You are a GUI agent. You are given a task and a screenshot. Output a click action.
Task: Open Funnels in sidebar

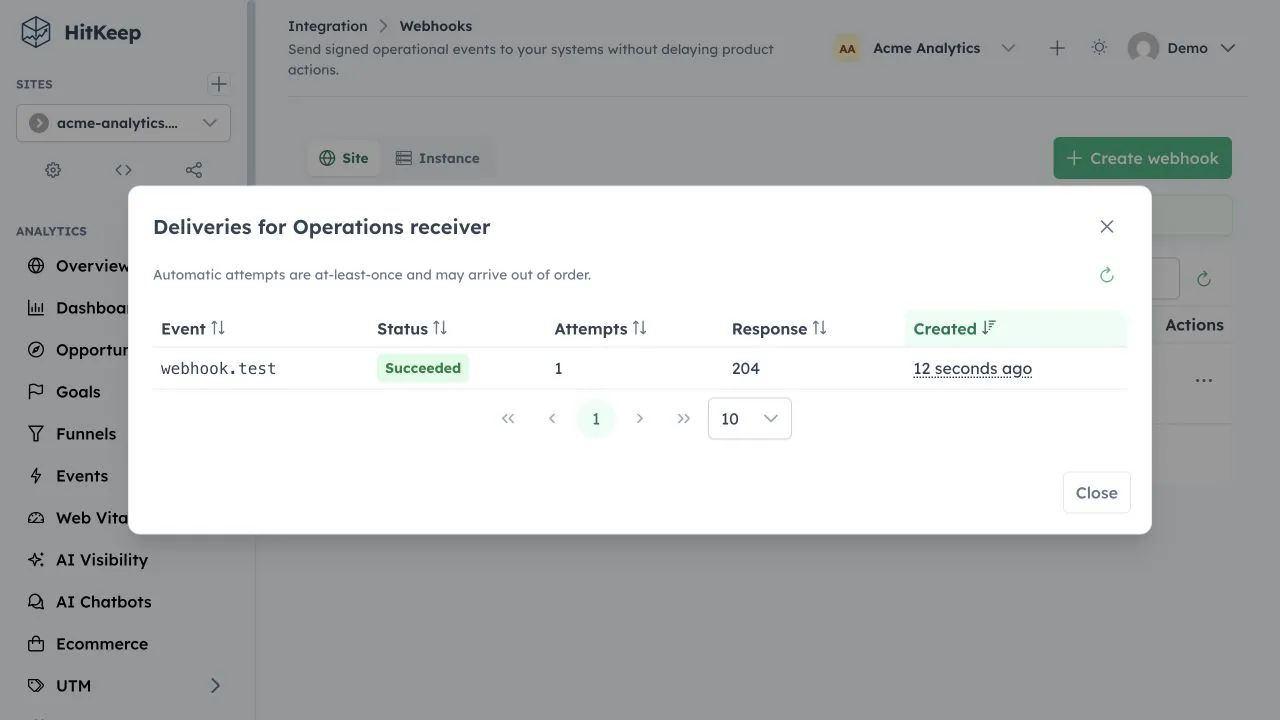point(86,434)
